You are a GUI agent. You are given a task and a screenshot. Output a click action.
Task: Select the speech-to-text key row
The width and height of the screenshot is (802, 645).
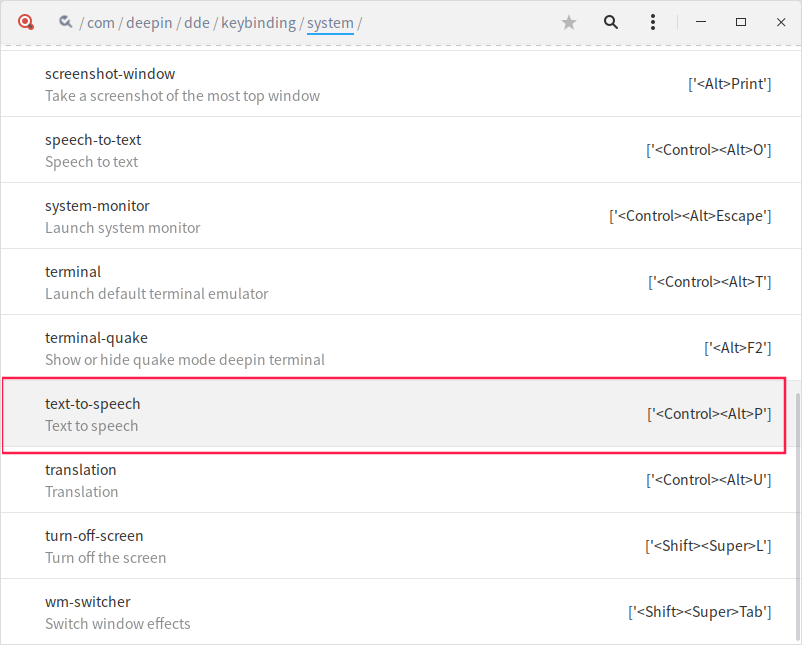pyautogui.click(x=400, y=150)
